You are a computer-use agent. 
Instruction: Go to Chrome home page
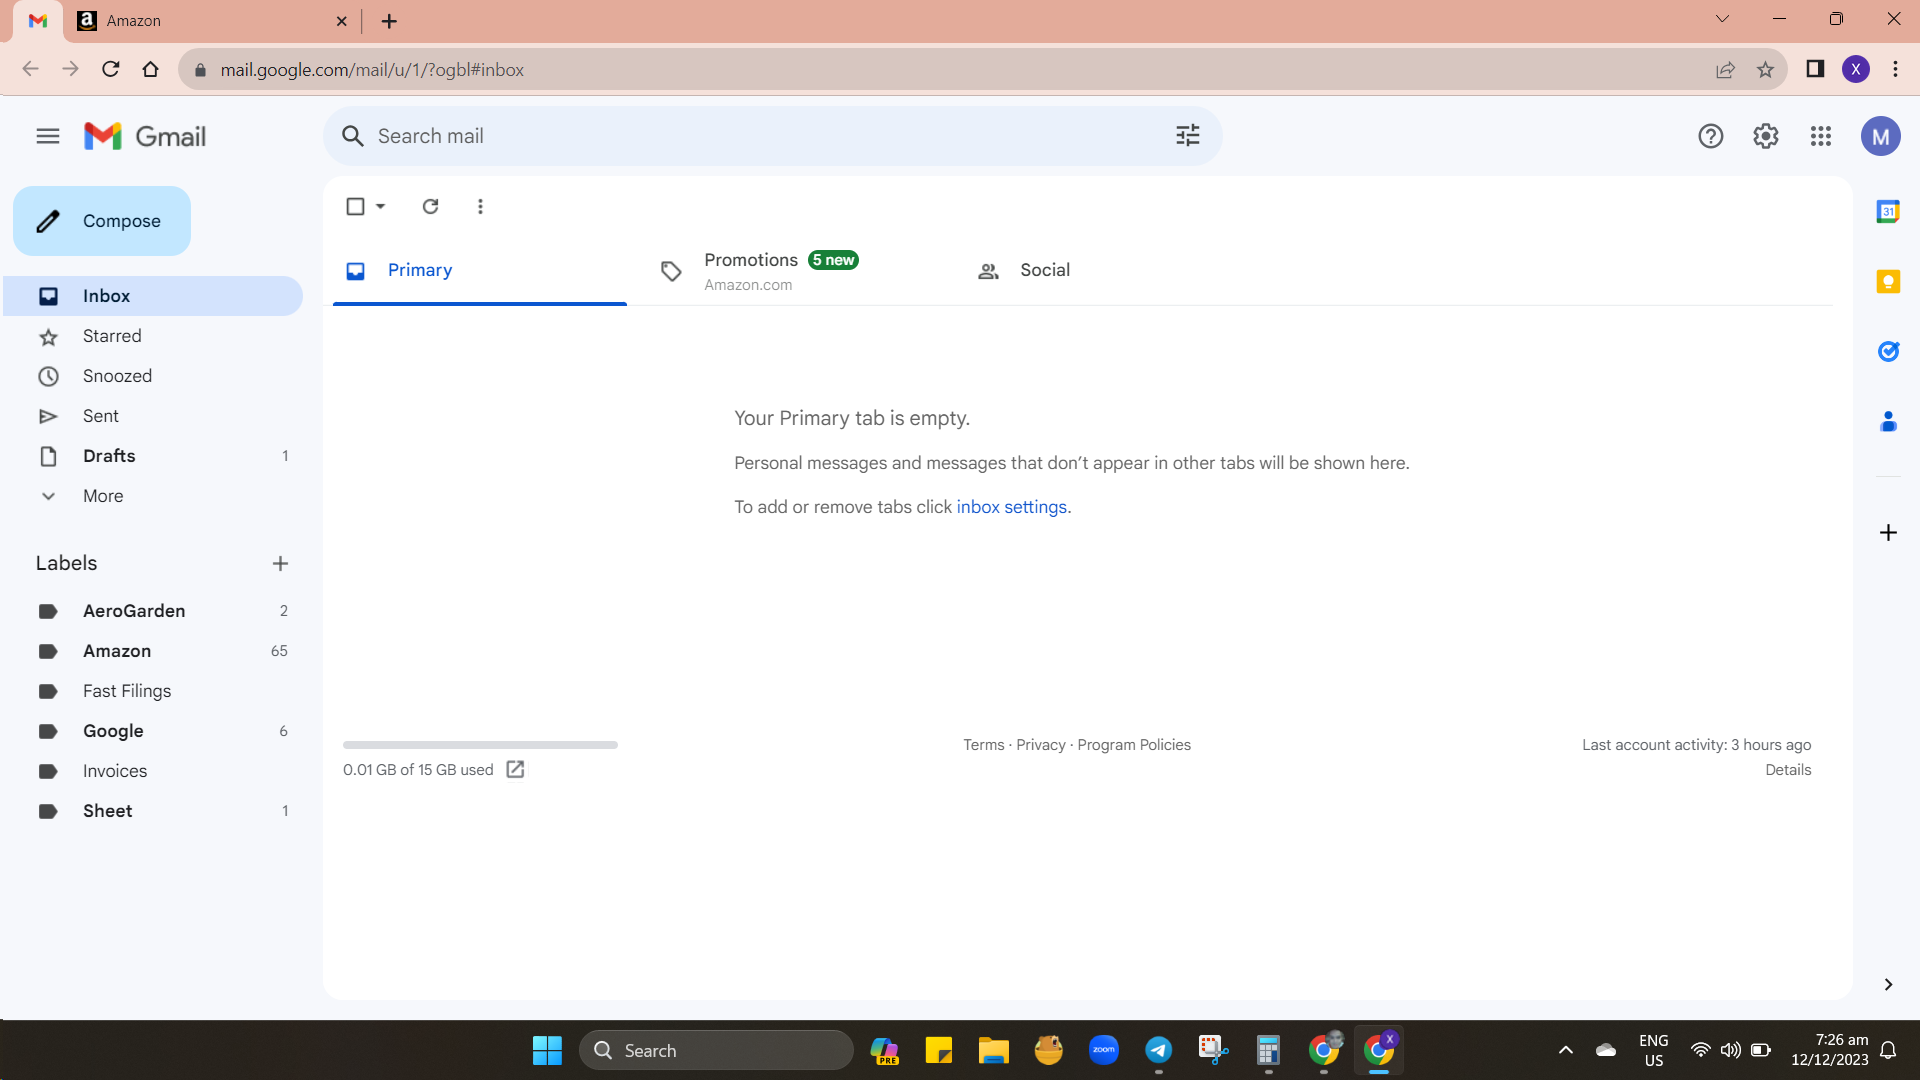pyautogui.click(x=151, y=70)
